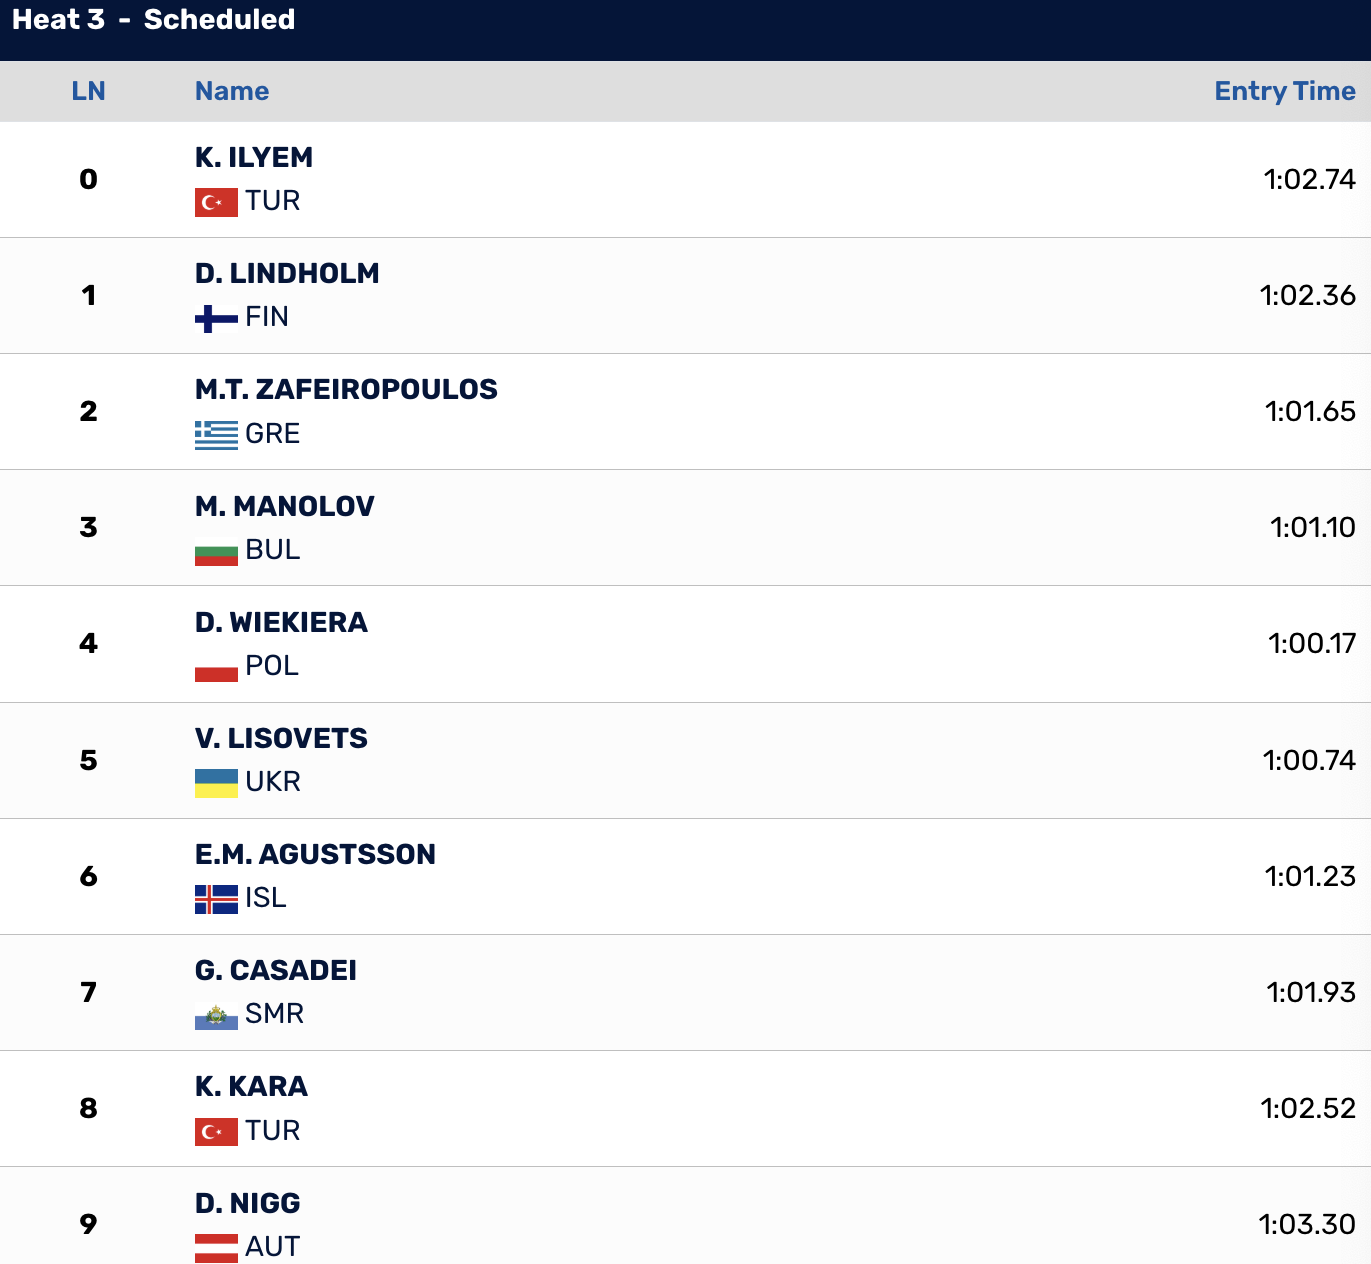Click the San Marino flag icon
This screenshot has height=1264, width=1371.
pos(216,1015)
